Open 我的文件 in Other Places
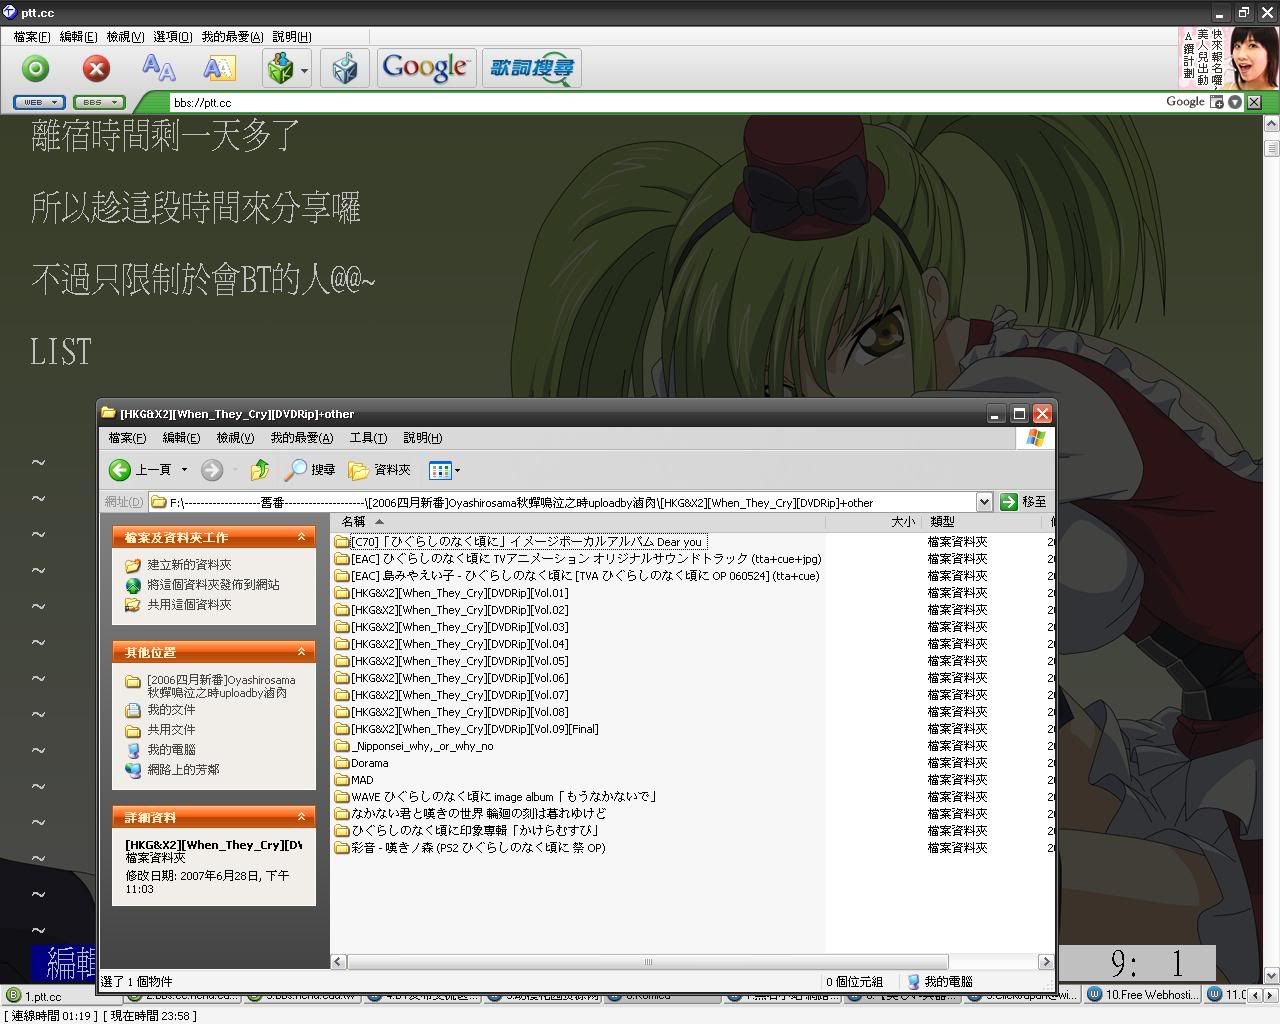 [x=171, y=710]
